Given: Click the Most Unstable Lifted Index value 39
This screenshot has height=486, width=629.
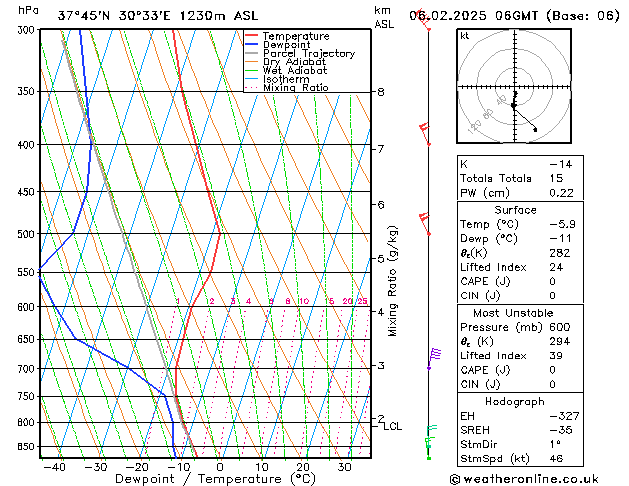Looking at the screenshot, I should (557, 356).
